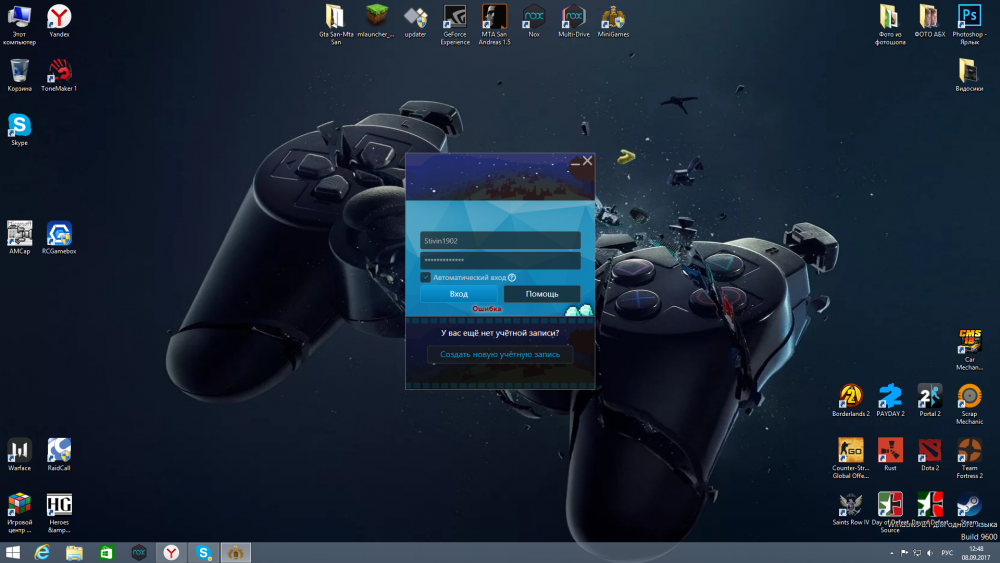
Task: Open the GeForce Experience desktop icon
Action: coord(455,17)
